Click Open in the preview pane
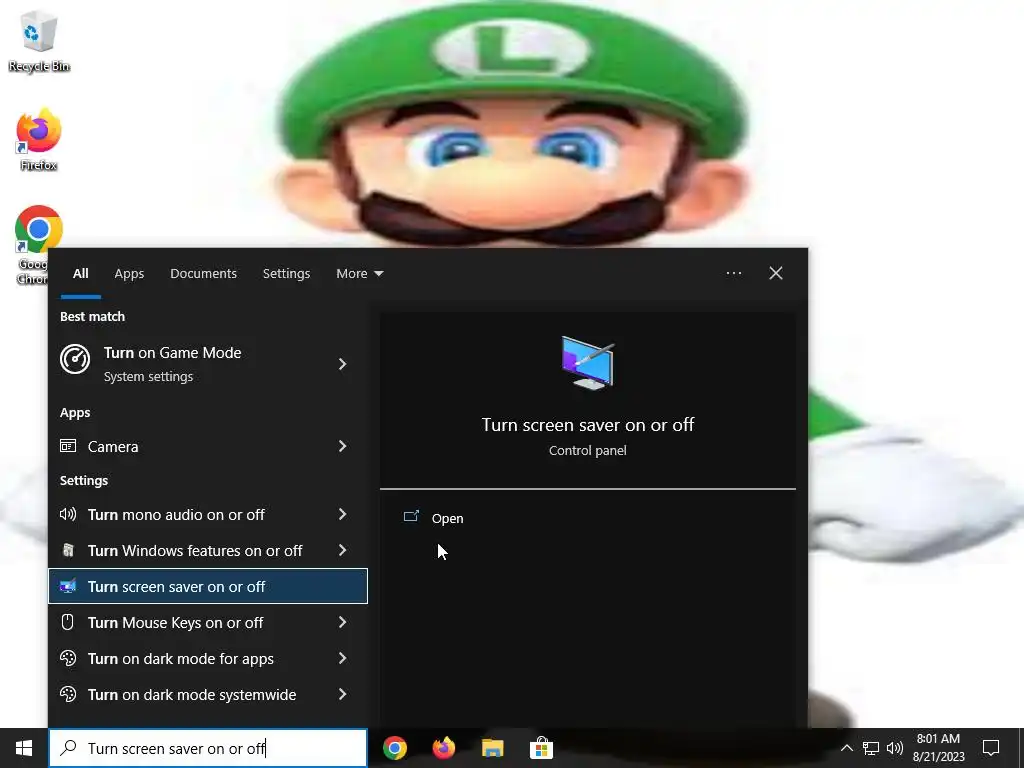The image size is (1024, 768). coord(447,519)
